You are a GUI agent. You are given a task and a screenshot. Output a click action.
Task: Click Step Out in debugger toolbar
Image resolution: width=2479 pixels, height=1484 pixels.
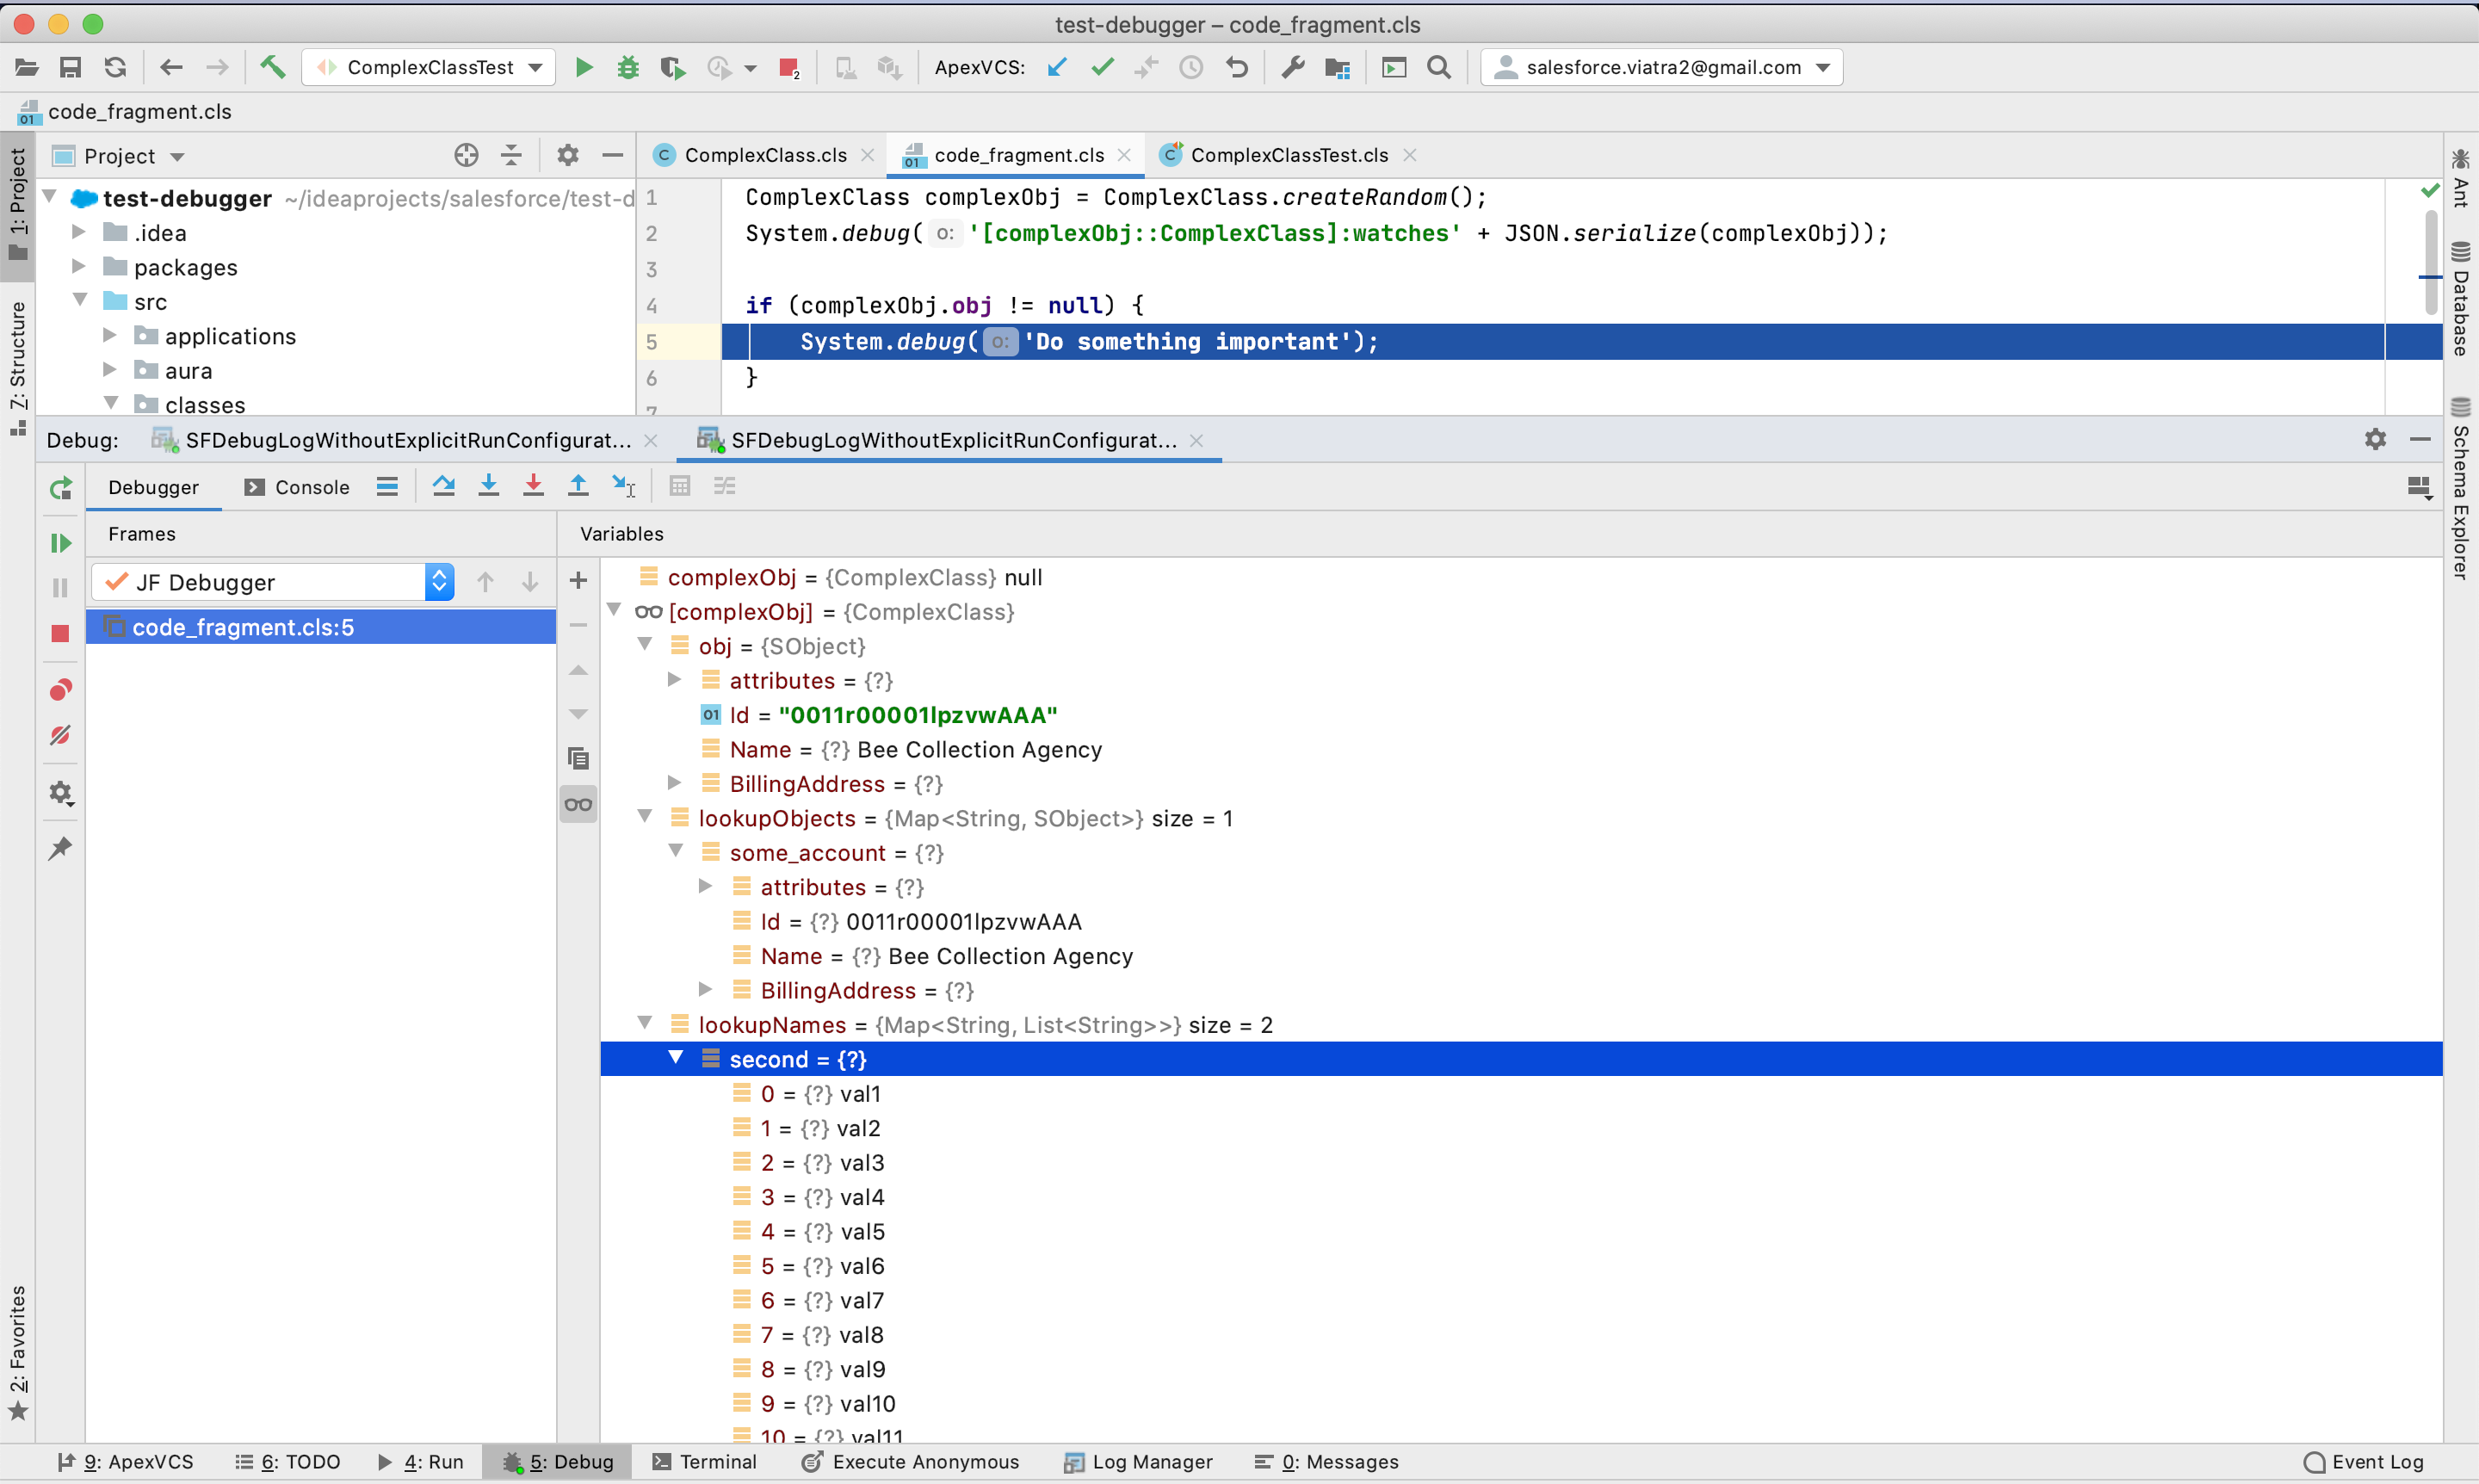578,486
